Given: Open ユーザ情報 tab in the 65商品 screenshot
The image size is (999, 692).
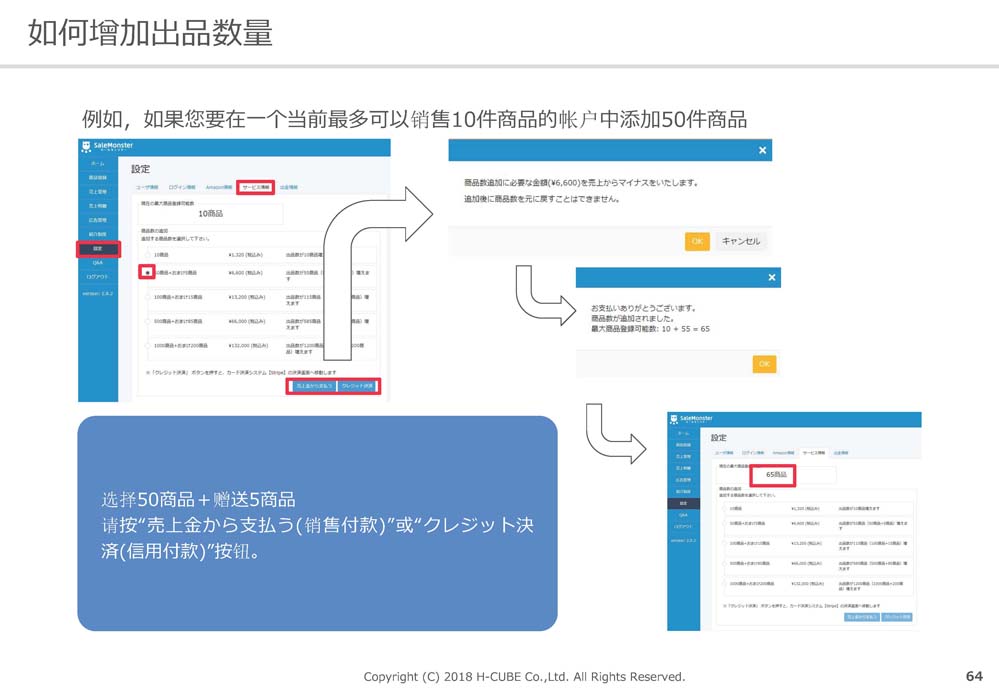Looking at the screenshot, I should pyautogui.click(x=724, y=453).
